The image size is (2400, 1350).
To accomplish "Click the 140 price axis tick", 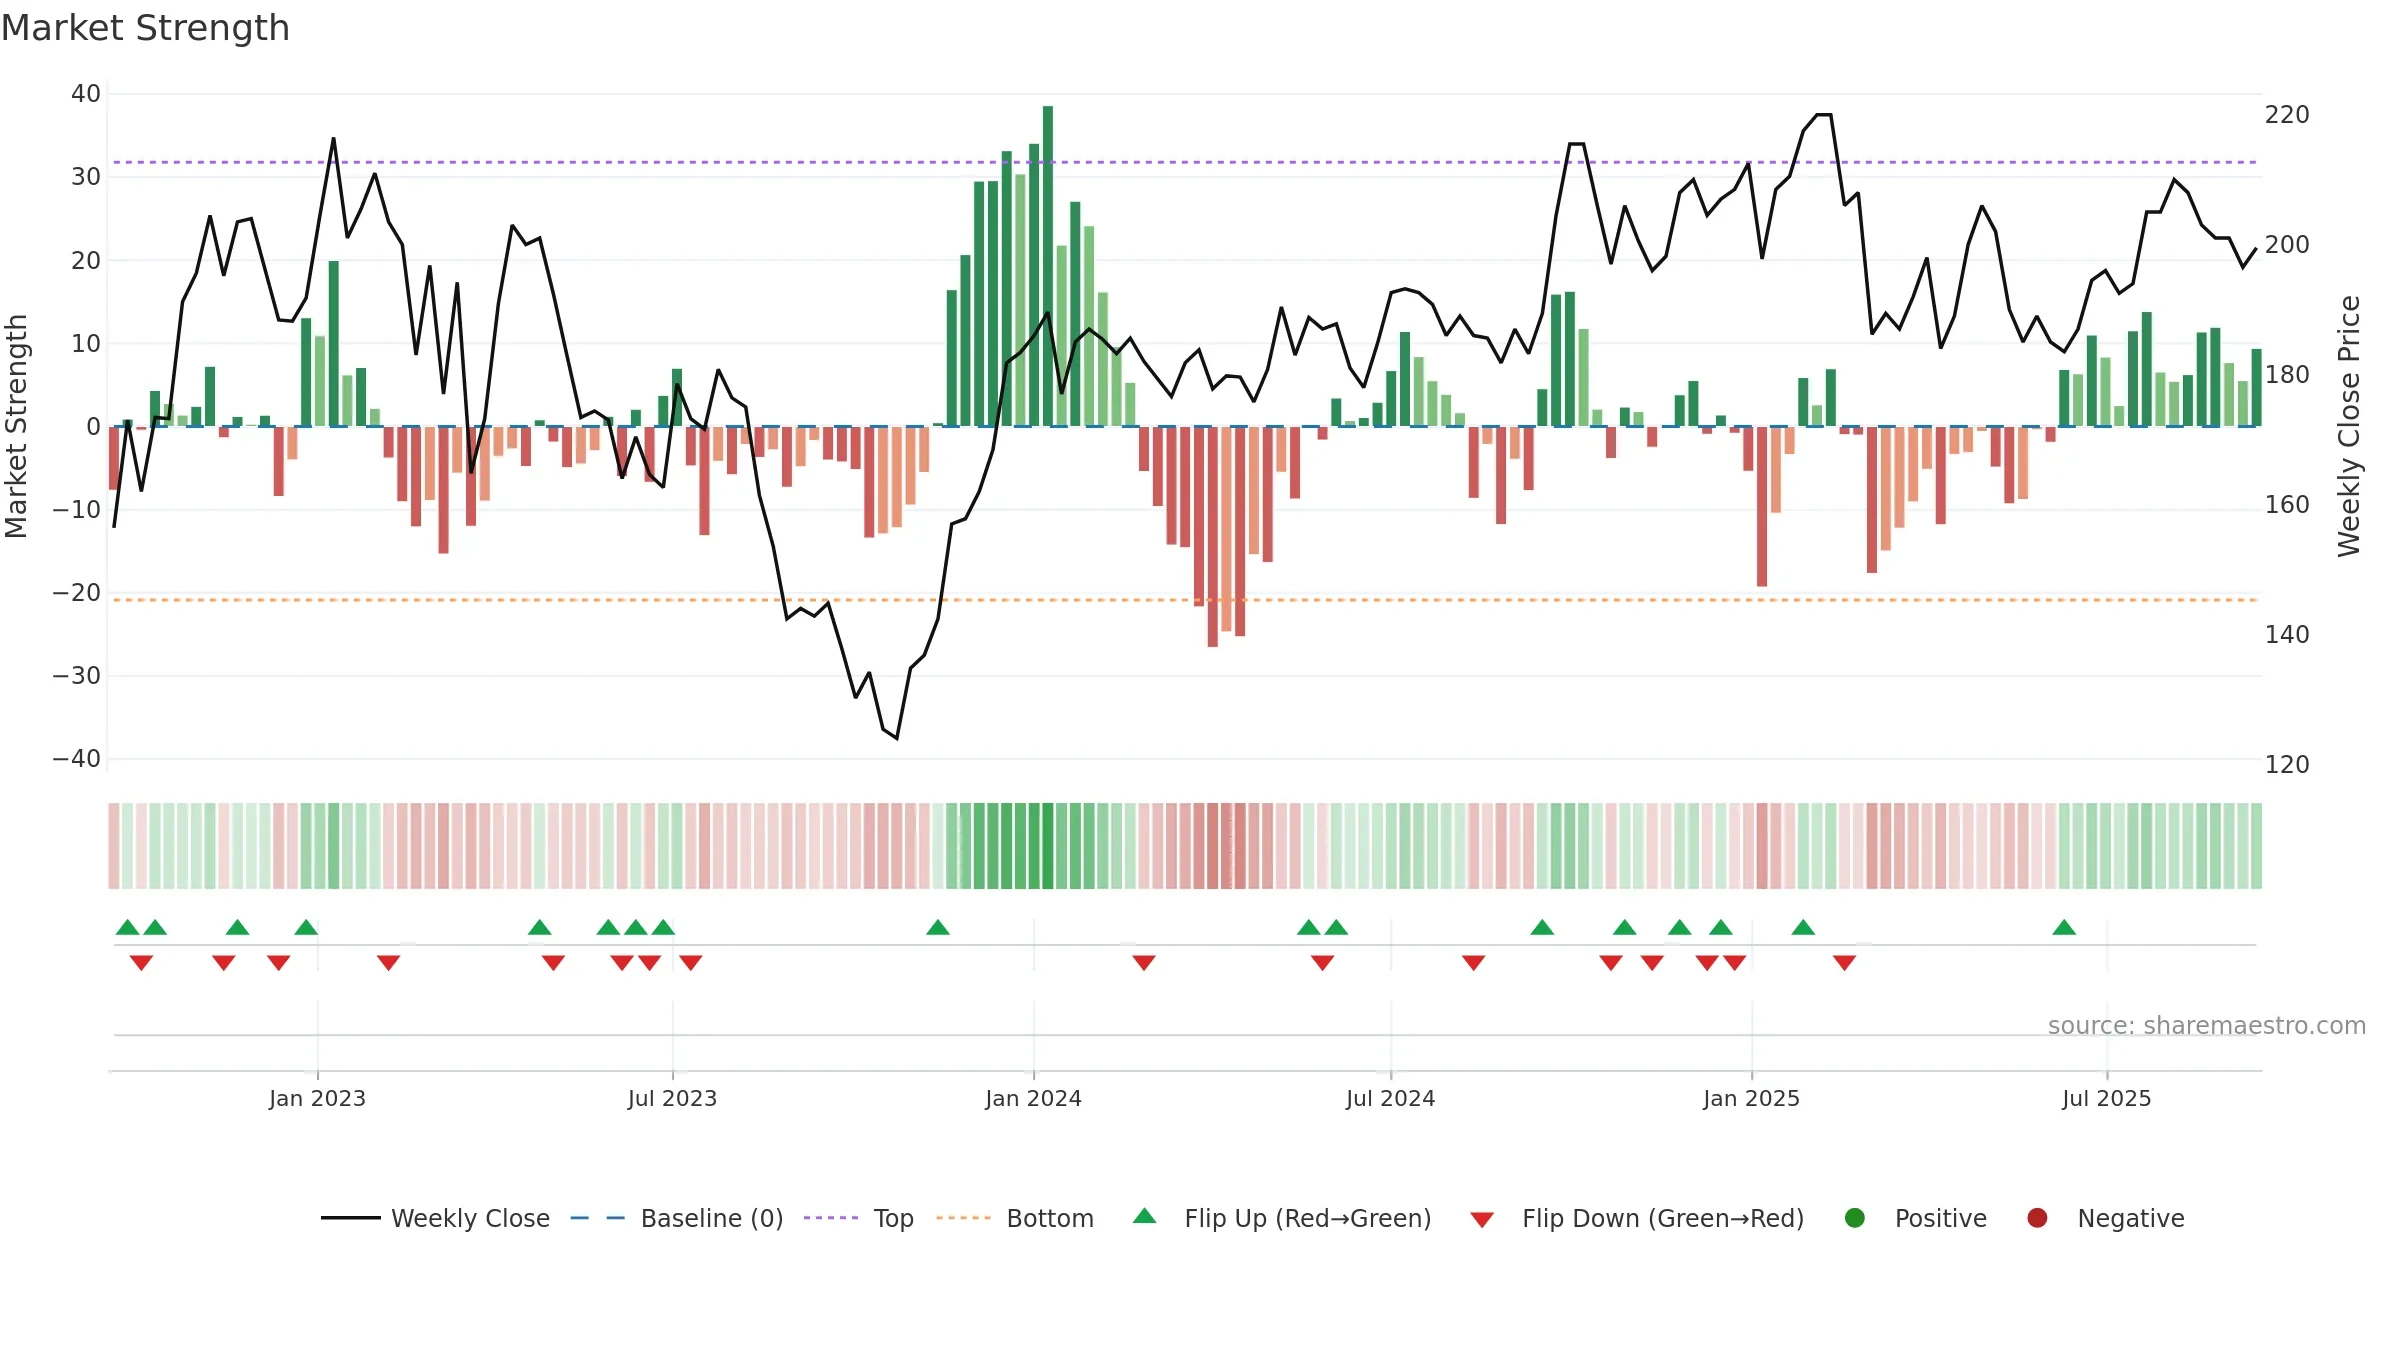I will coord(2287,635).
